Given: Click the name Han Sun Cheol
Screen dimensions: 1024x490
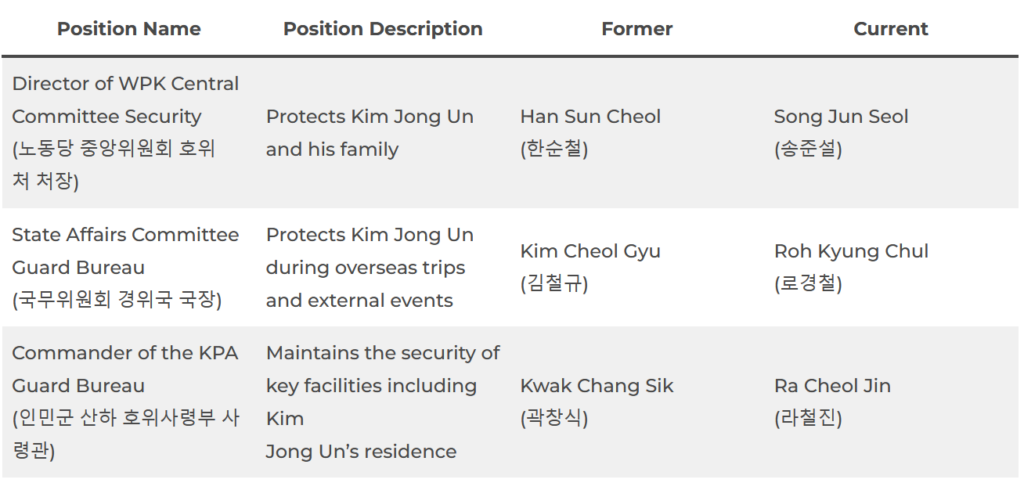Looking at the screenshot, I should 590,117.
